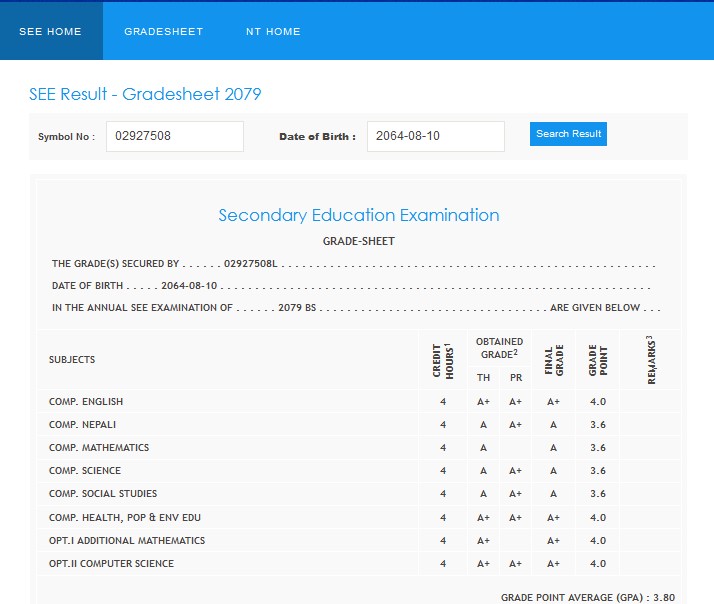Click the COMP. SCIENCE subject name

click(x=85, y=471)
